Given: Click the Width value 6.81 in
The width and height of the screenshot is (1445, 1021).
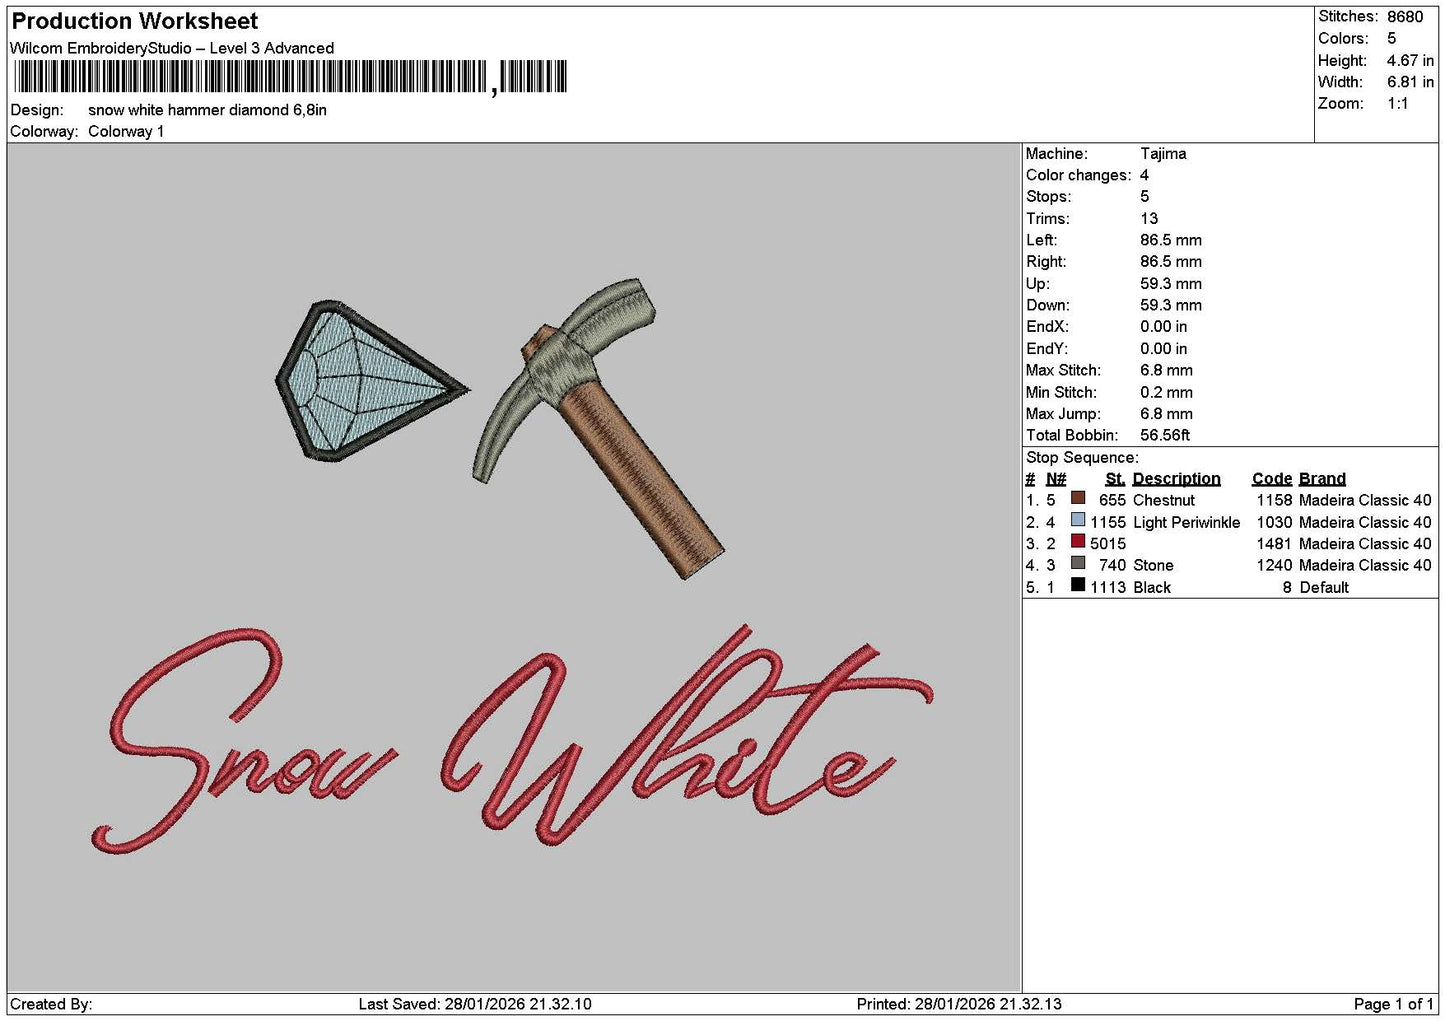Looking at the screenshot, I should (1410, 82).
